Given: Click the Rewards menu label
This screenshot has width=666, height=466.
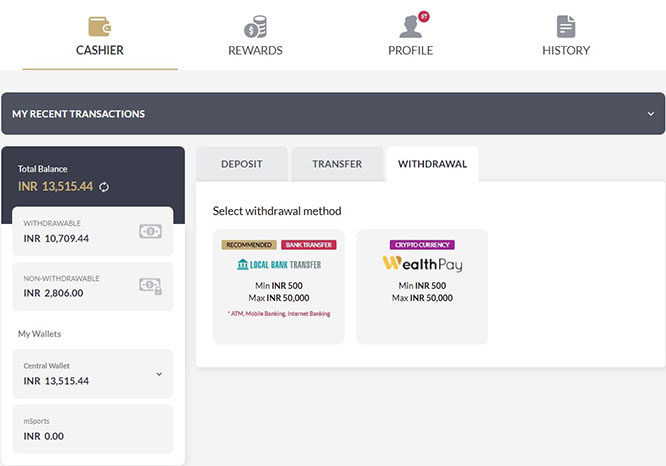Looking at the screenshot, I should pos(255,51).
